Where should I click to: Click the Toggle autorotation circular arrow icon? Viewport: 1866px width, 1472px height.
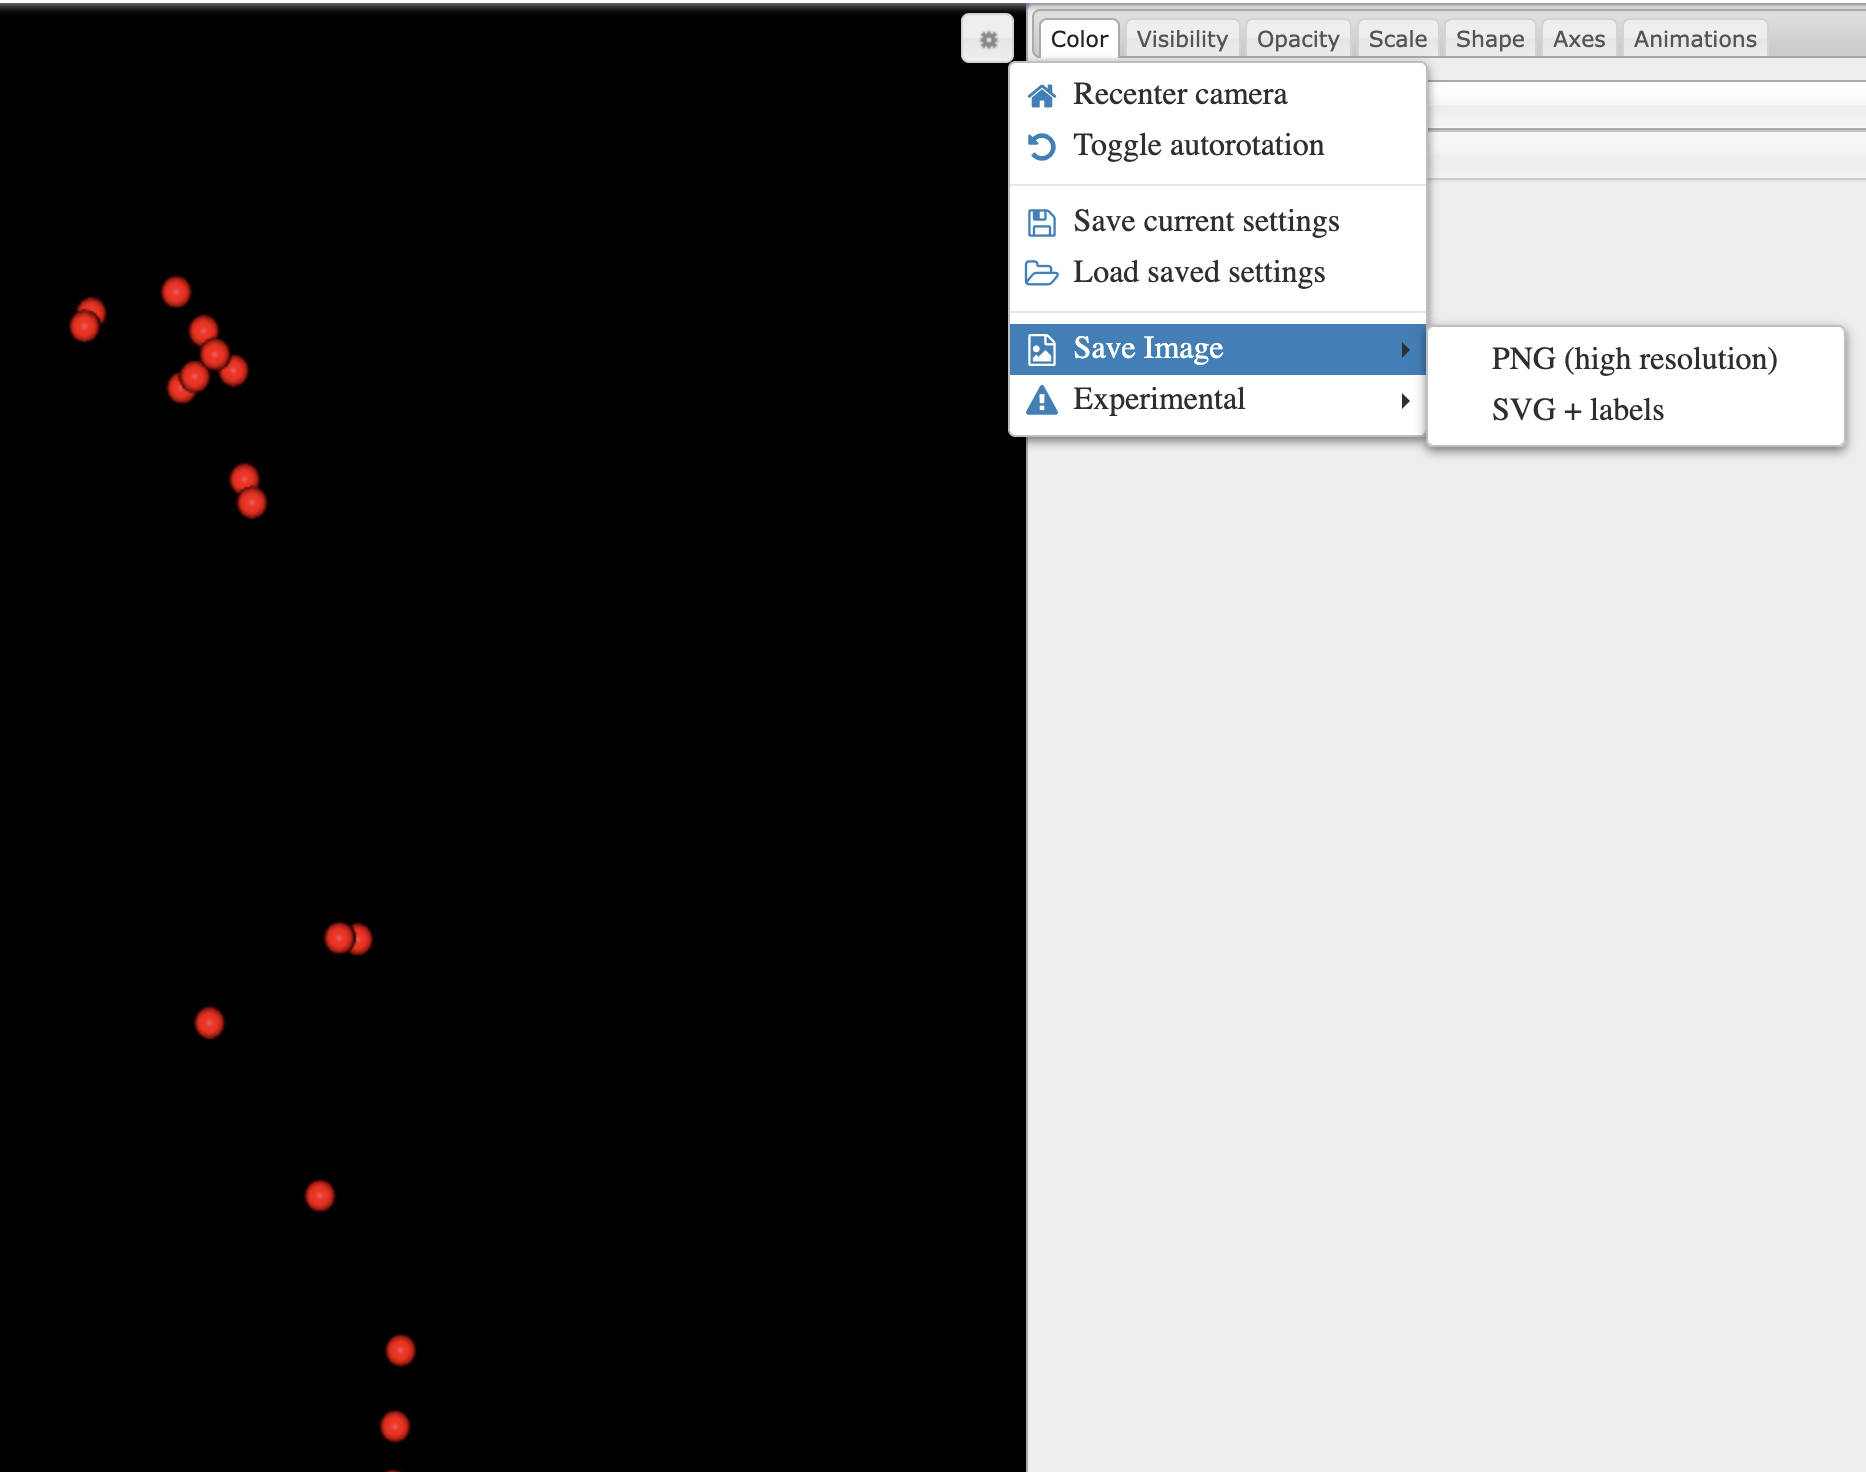click(x=1042, y=146)
